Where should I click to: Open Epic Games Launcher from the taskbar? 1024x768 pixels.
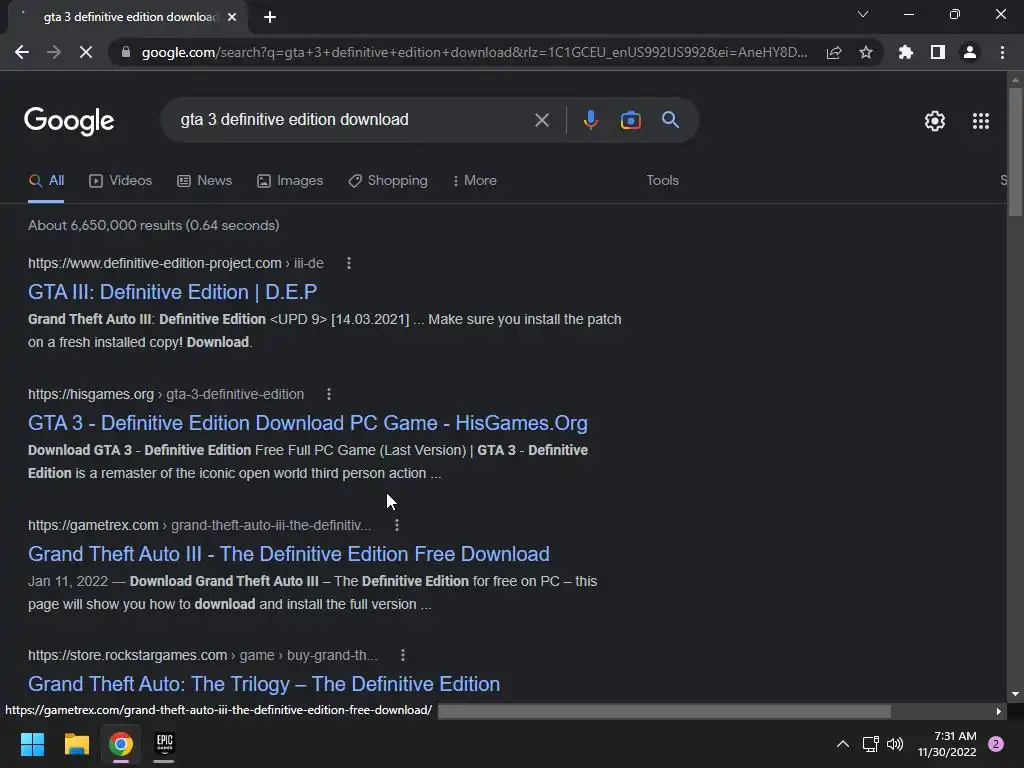click(x=165, y=743)
